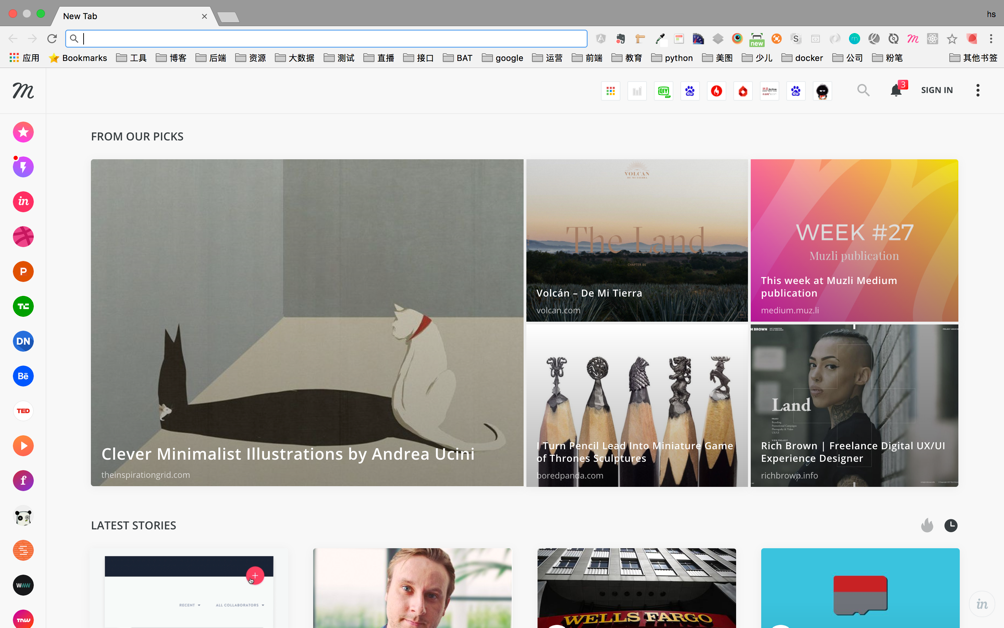Open the Volcán – De Mi Tierra card
Viewport: 1004px width, 628px height.
click(x=637, y=241)
